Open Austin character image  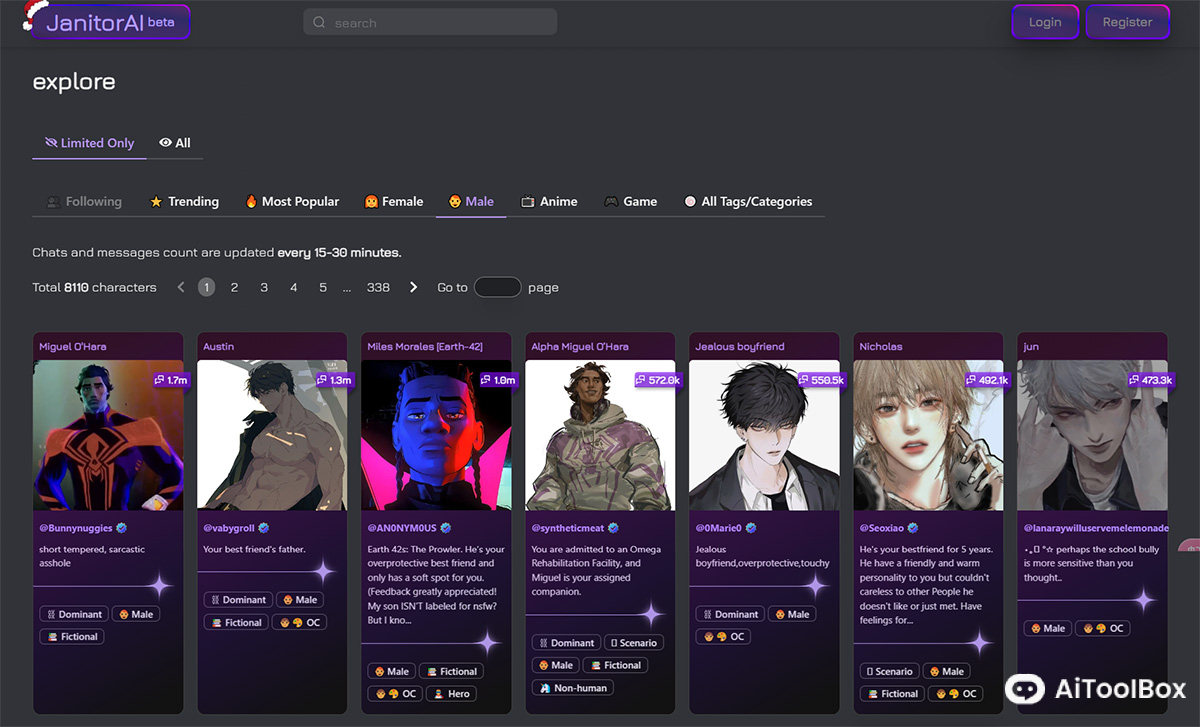[x=272, y=435]
